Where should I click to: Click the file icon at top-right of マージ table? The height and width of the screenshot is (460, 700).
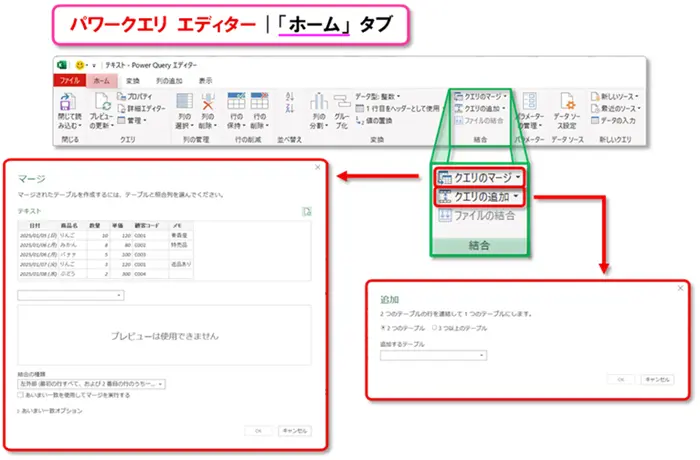pyautogui.click(x=307, y=211)
